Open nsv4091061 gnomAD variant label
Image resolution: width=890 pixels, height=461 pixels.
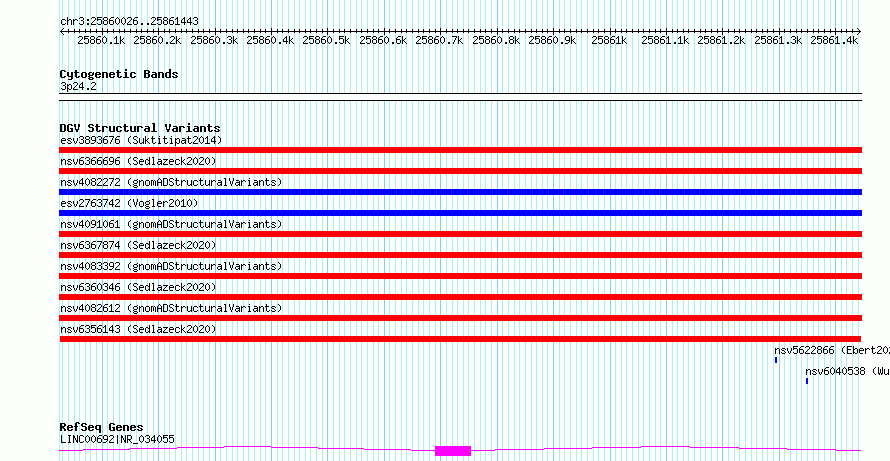171,224
